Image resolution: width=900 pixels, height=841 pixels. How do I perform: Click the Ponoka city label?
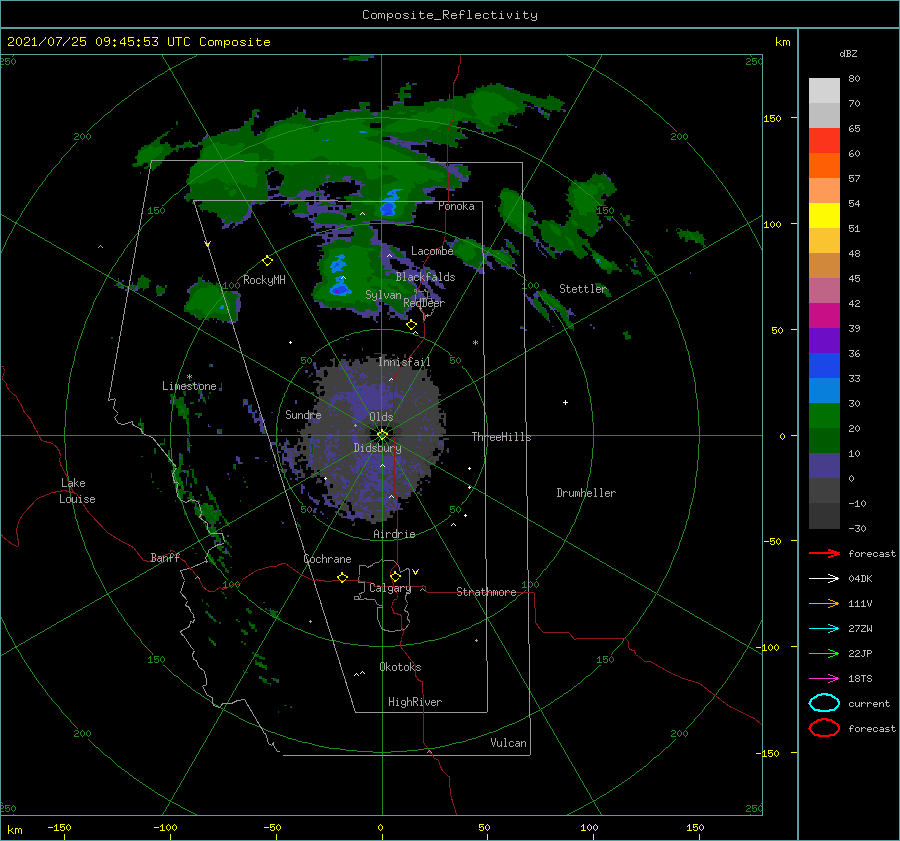click(456, 206)
